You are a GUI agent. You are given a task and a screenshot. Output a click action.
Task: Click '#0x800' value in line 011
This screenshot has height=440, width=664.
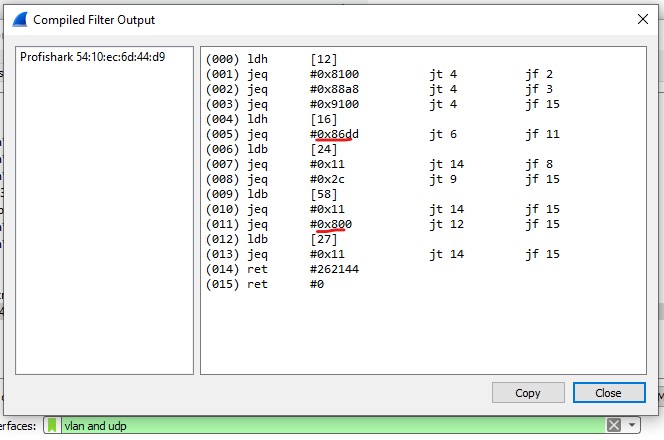tap(331, 224)
